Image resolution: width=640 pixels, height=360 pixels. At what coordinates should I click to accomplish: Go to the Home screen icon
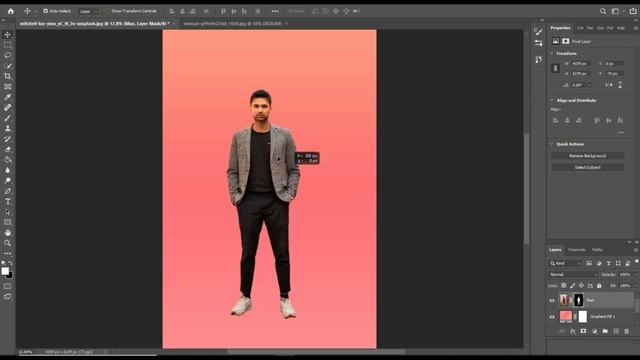click(11, 11)
